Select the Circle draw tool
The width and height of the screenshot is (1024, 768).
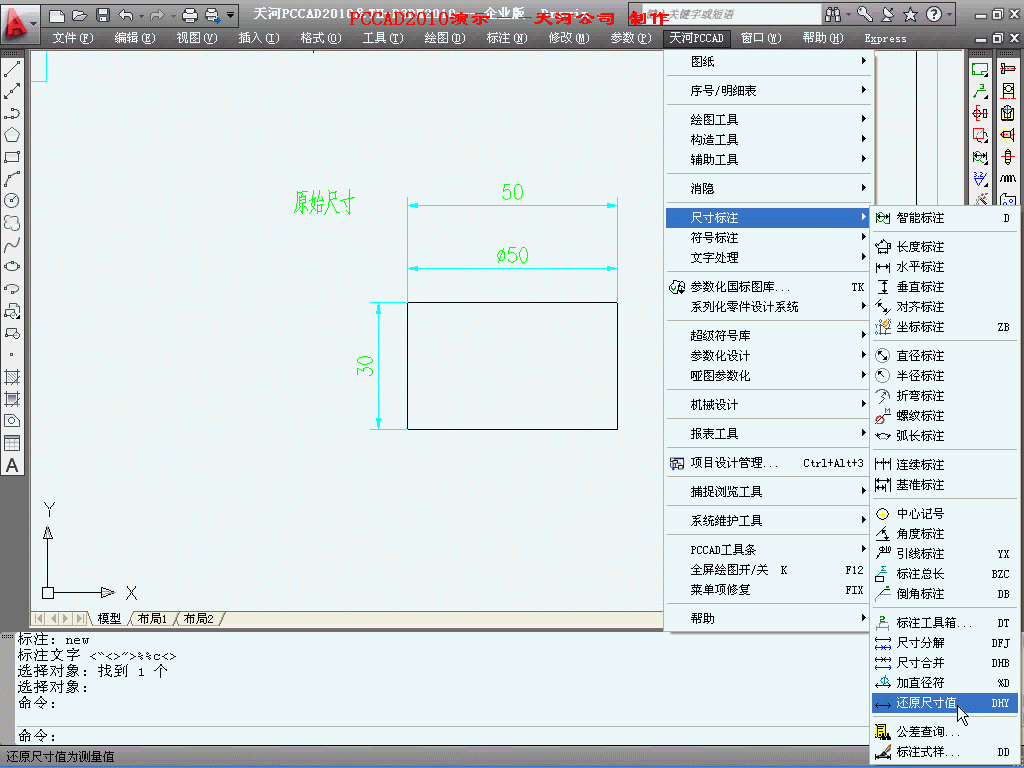(x=12, y=200)
